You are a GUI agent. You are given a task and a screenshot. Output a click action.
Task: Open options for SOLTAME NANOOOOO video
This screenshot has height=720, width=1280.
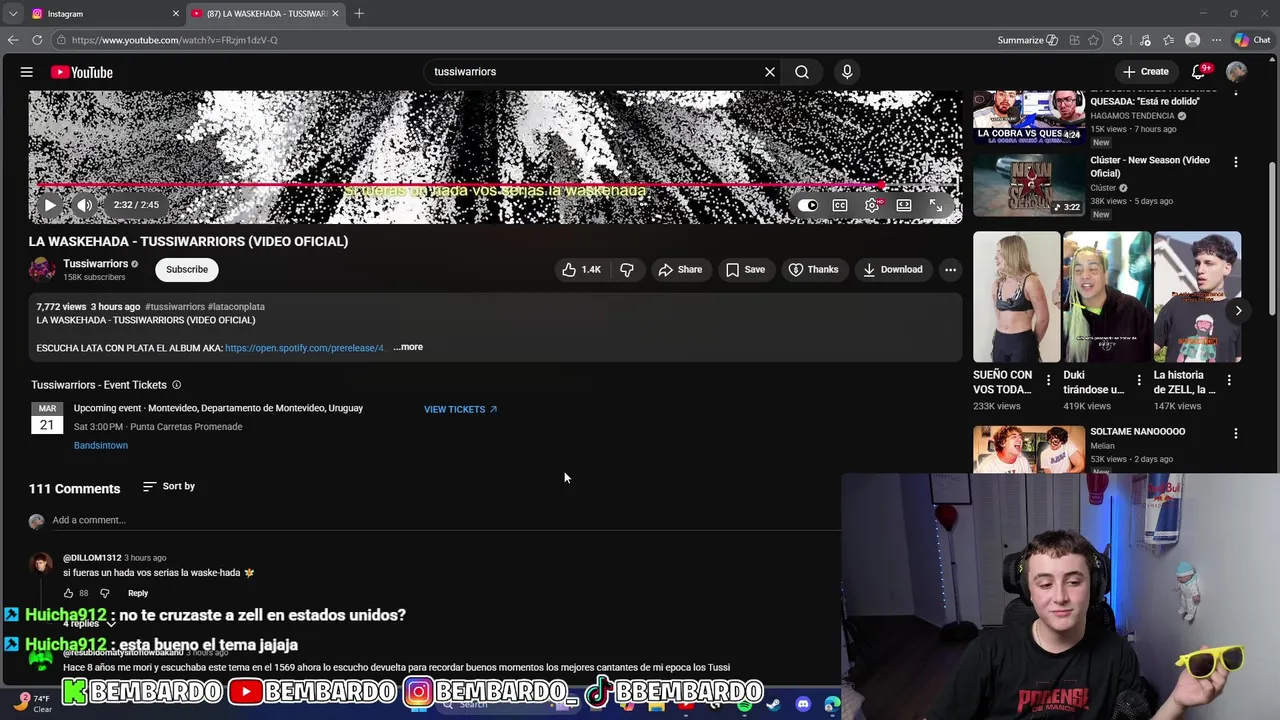1236,434
